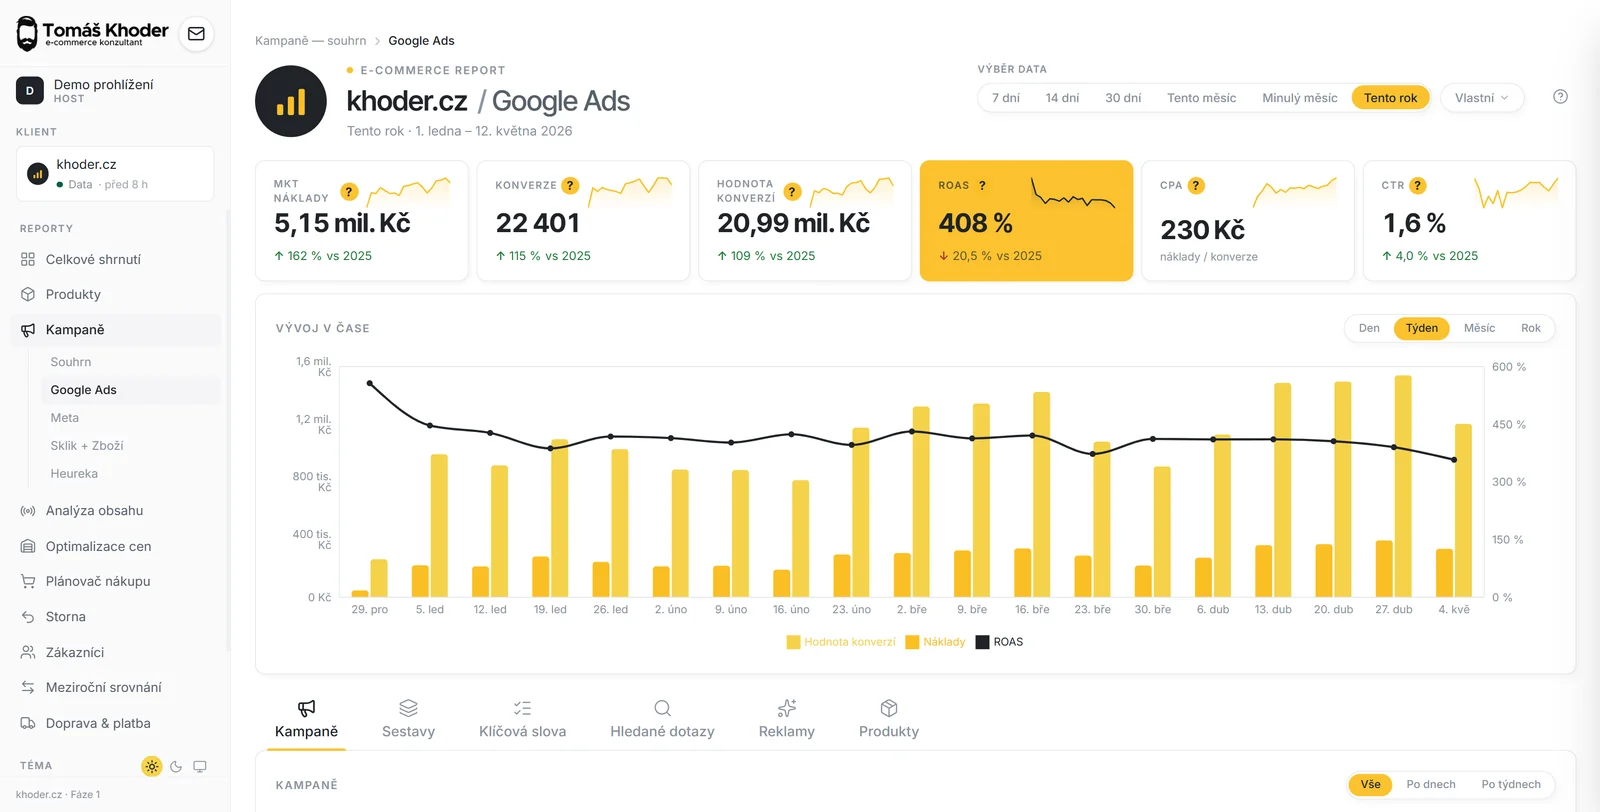The image size is (1600, 812).
Task: Click the Tomáš Khoder bearded logo
Action: (28, 33)
